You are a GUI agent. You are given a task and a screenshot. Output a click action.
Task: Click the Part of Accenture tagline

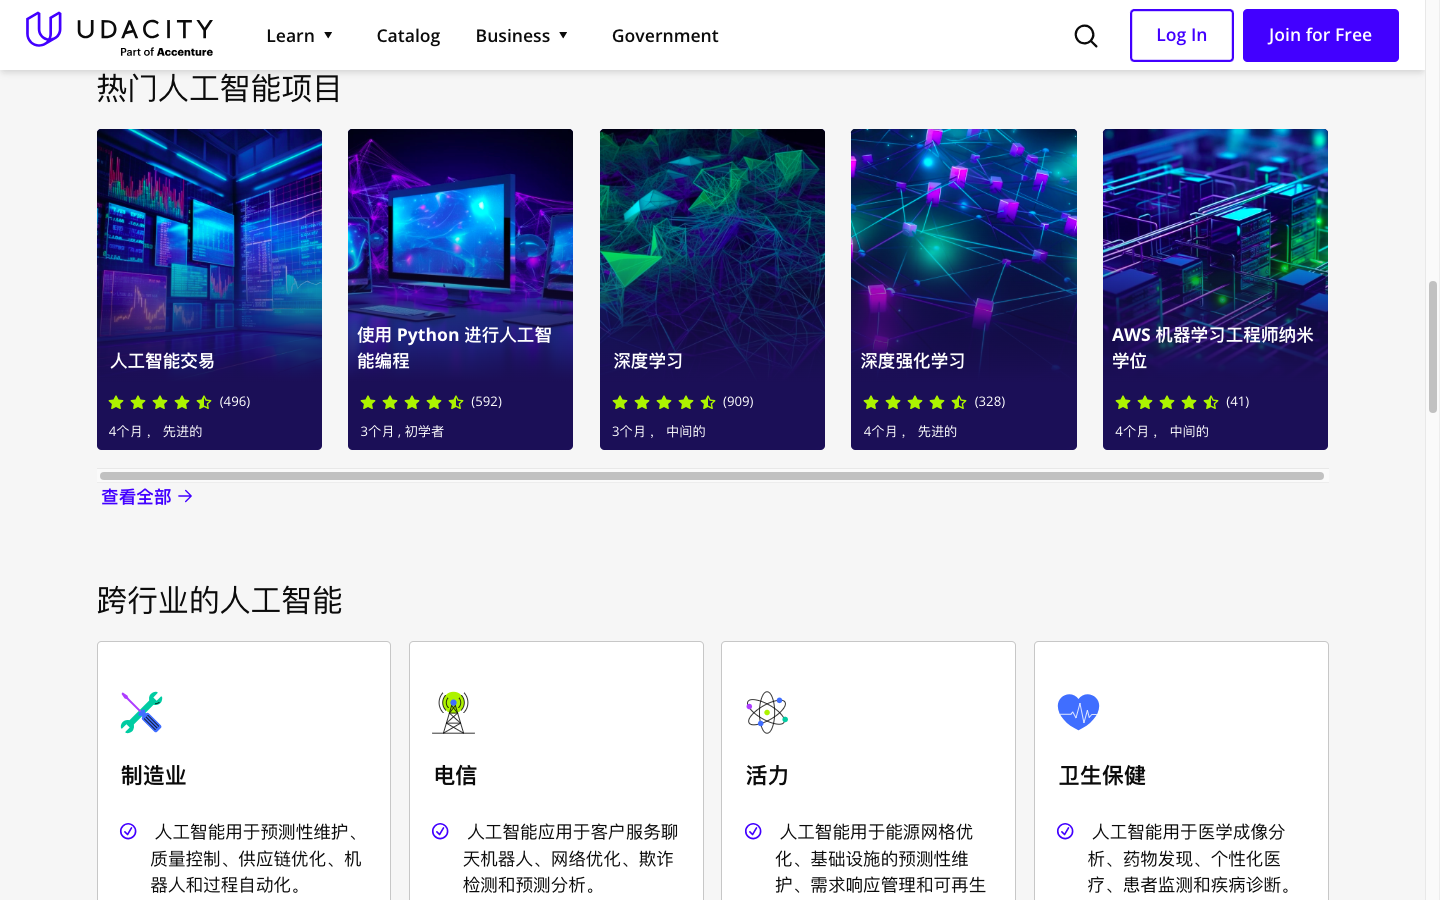[x=166, y=52]
